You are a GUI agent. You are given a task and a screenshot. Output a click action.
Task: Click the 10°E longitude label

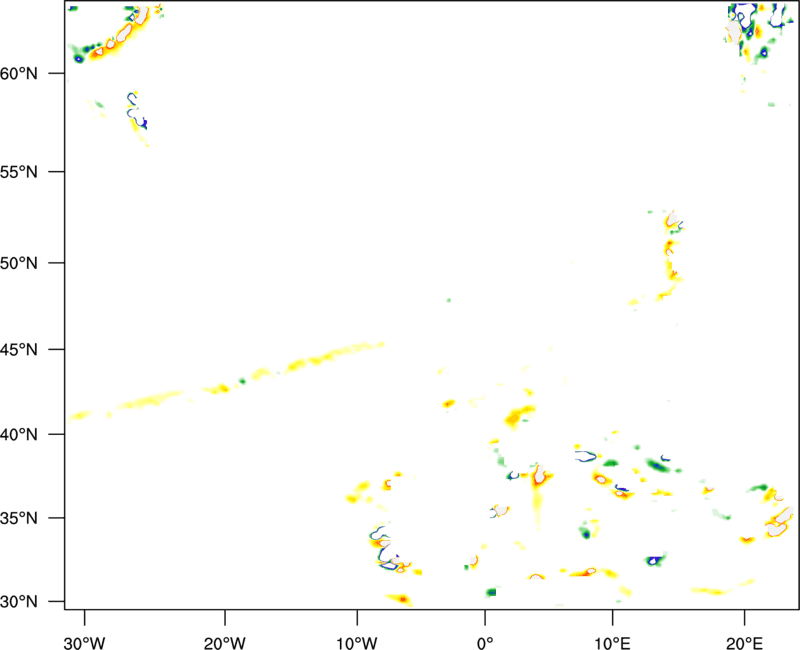tap(612, 643)
